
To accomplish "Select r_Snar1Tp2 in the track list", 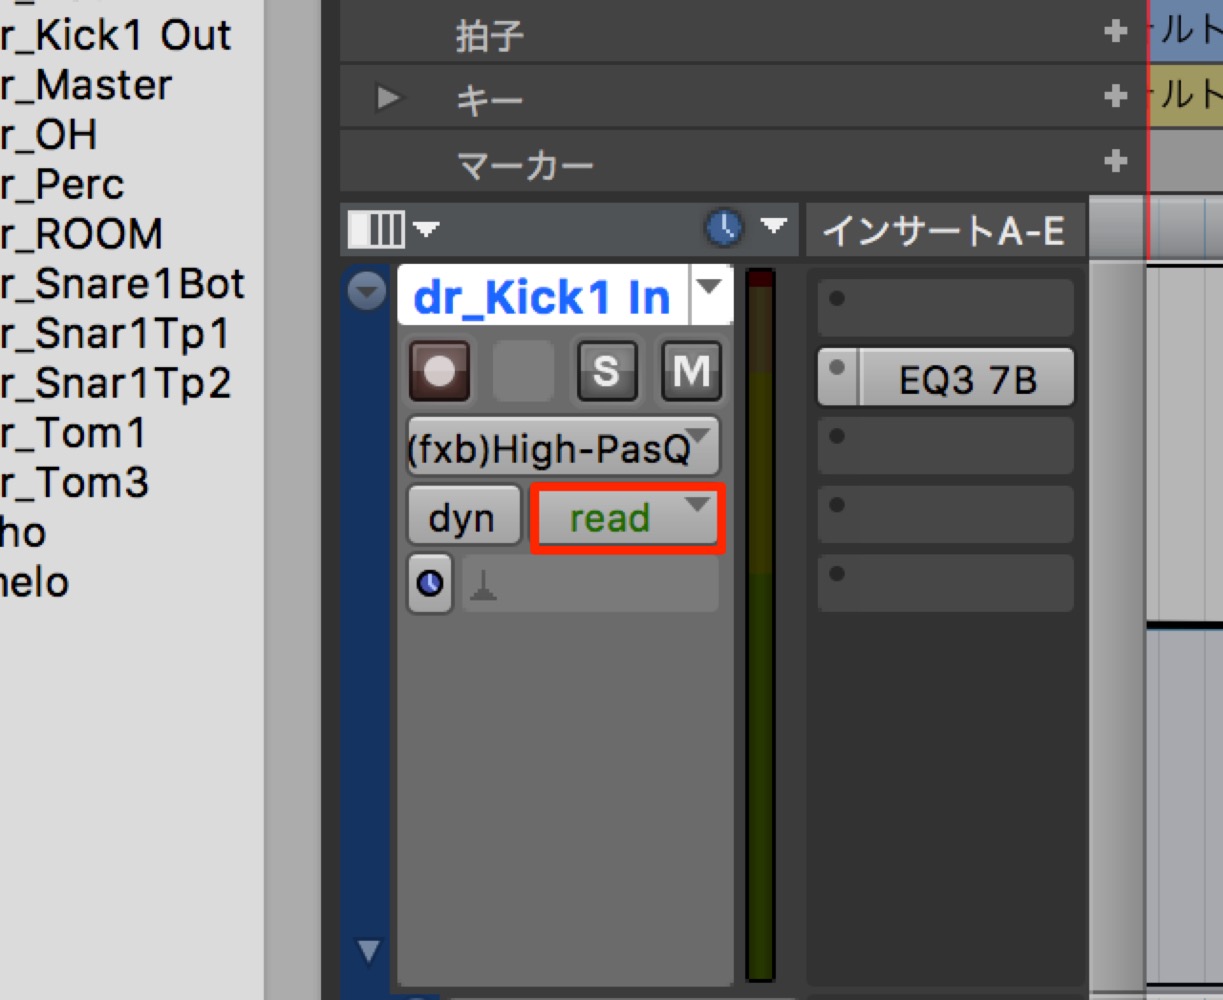I will 115,383.
